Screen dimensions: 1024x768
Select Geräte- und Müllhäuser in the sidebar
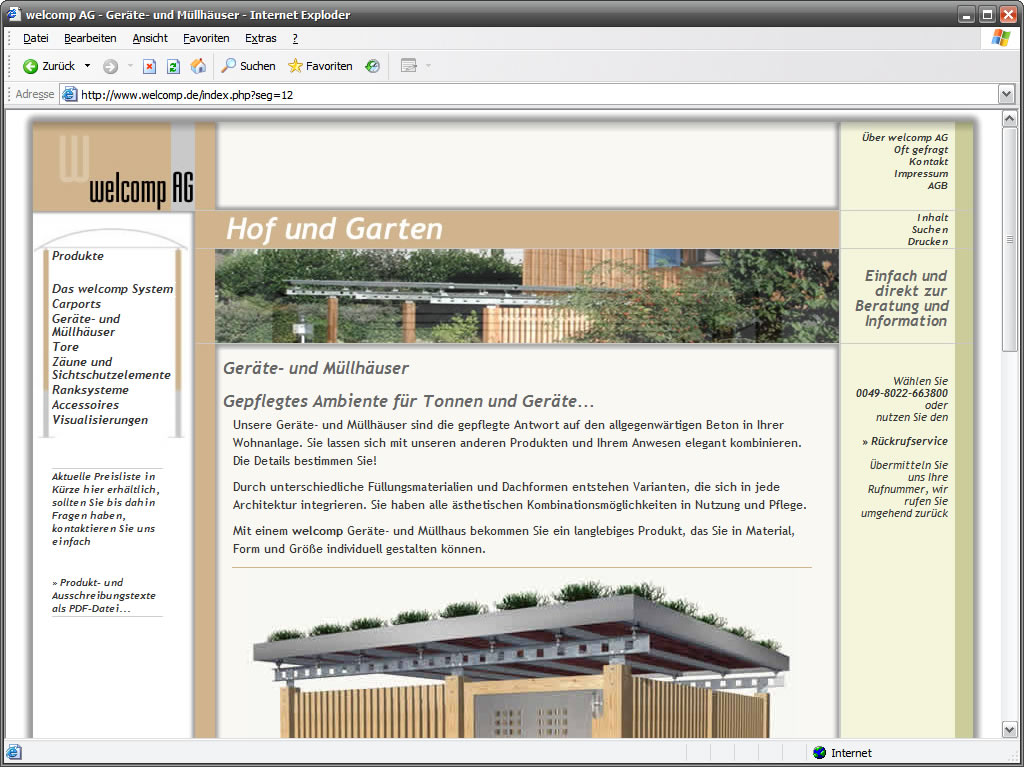[x=86, y=325]
